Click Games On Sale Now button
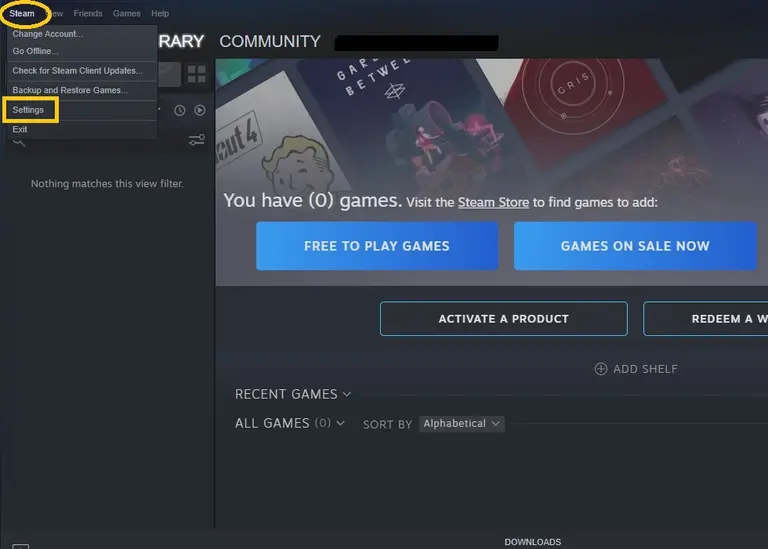The image size is (768, 549). click(635, 246)
